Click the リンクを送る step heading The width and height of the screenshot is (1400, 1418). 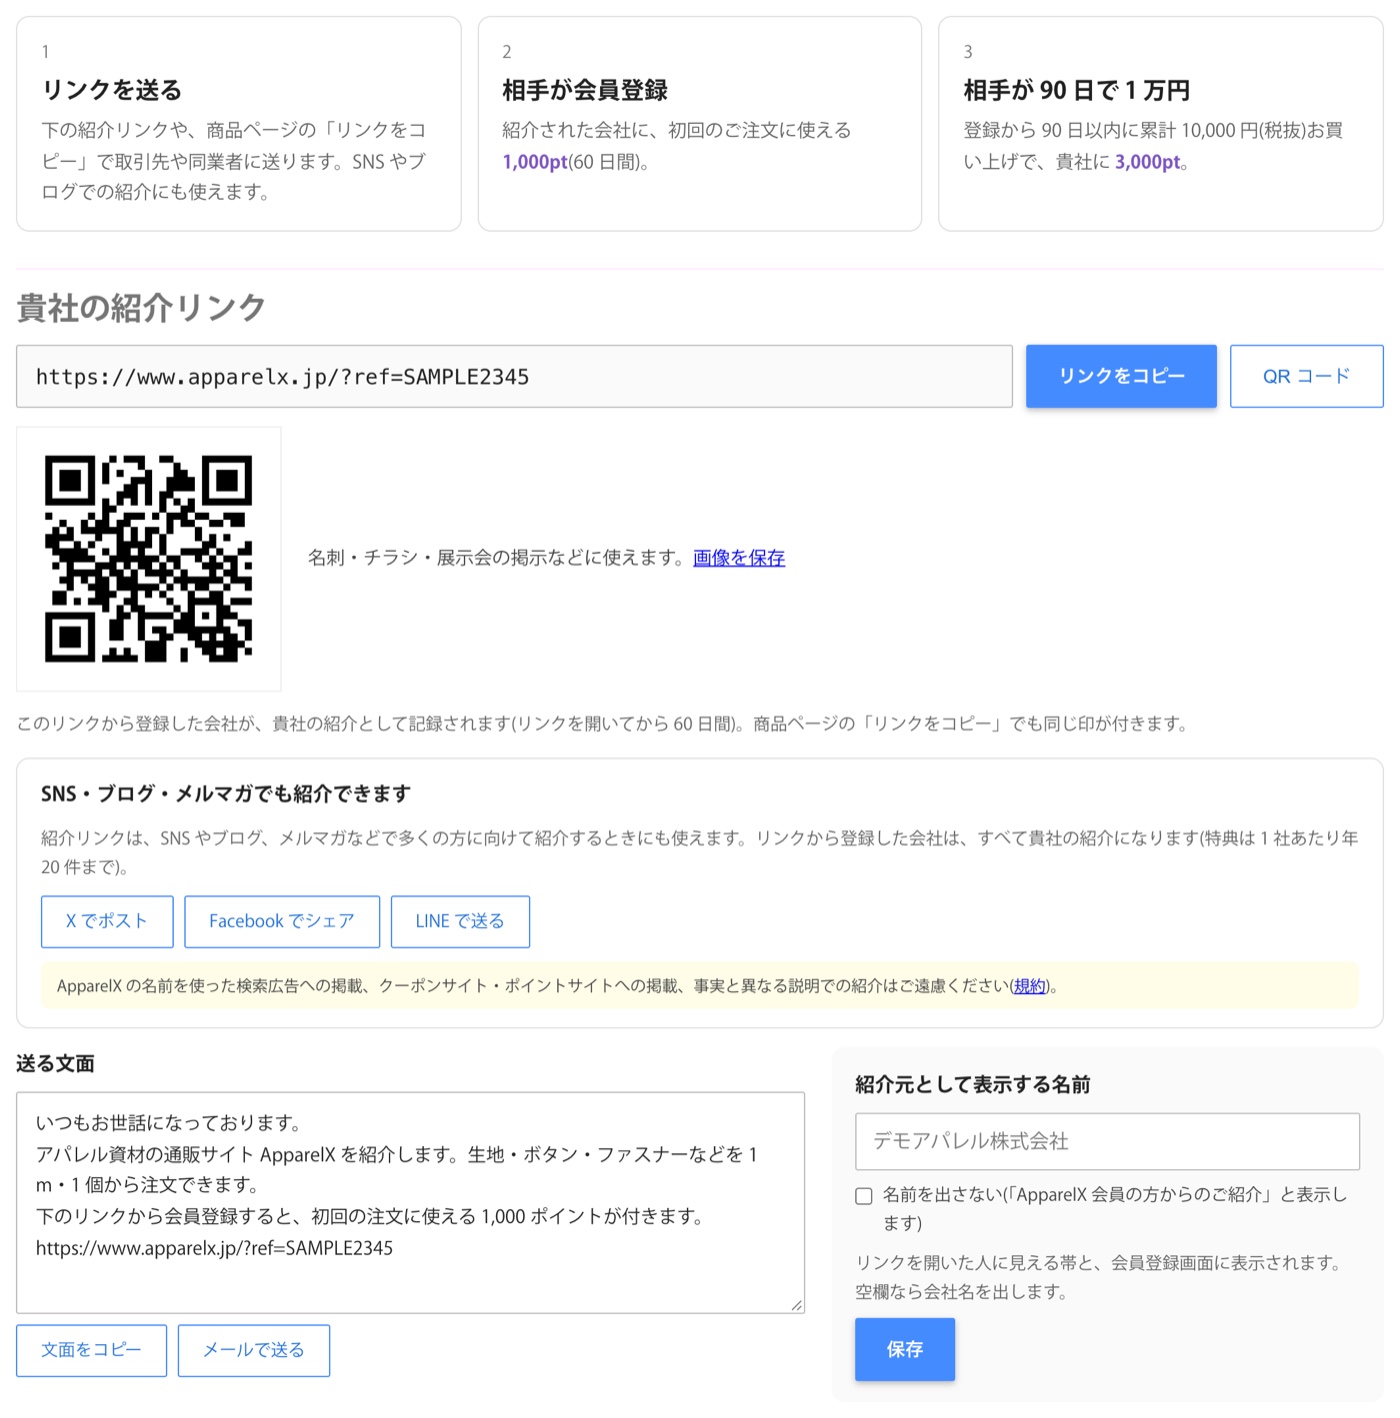click(x=112, y=90)
